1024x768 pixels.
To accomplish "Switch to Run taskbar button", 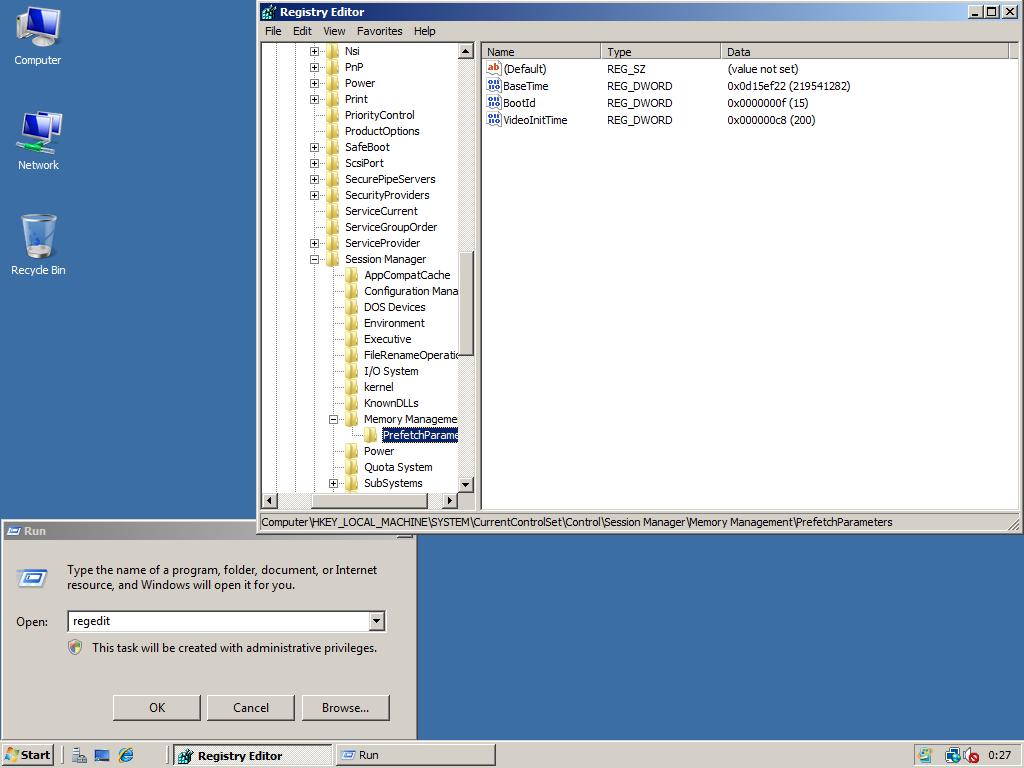I will [415, 756].
